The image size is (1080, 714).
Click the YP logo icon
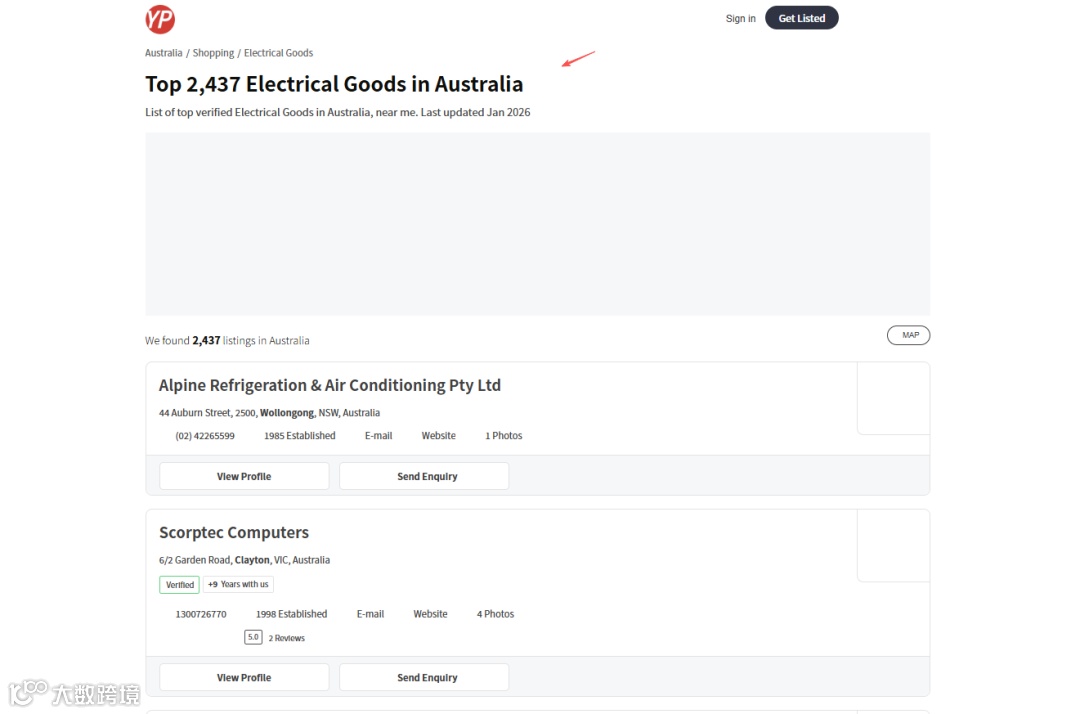[160, 19]
